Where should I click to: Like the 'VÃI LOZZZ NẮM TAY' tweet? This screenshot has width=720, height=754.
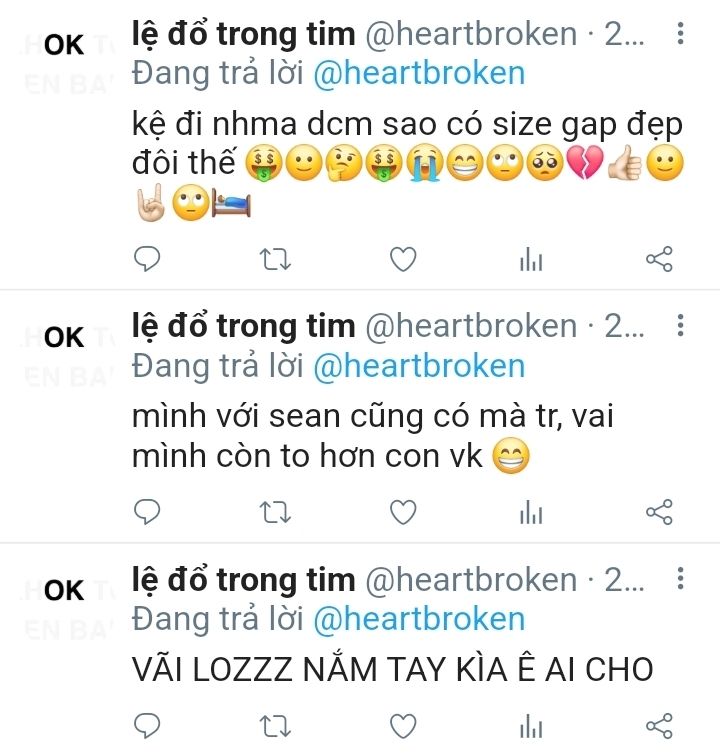pyautogui.click(x=403, y=727)
